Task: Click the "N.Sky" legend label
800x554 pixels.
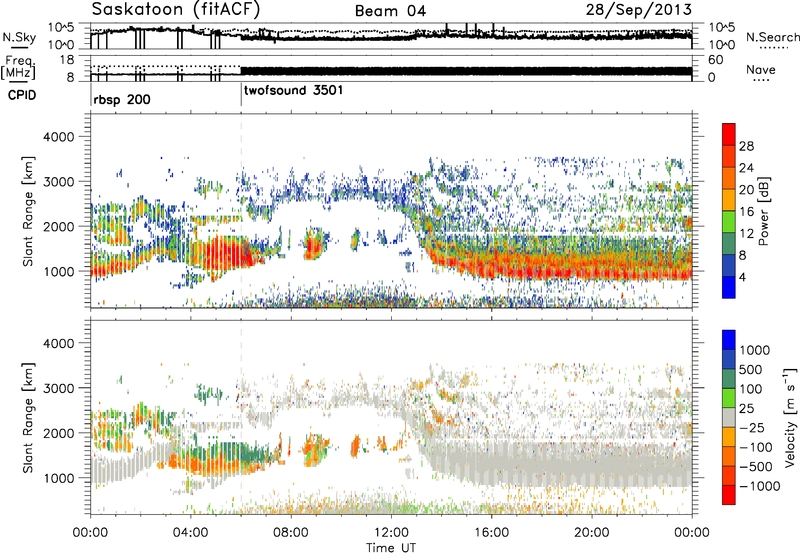Action: (x=19, y=37)
